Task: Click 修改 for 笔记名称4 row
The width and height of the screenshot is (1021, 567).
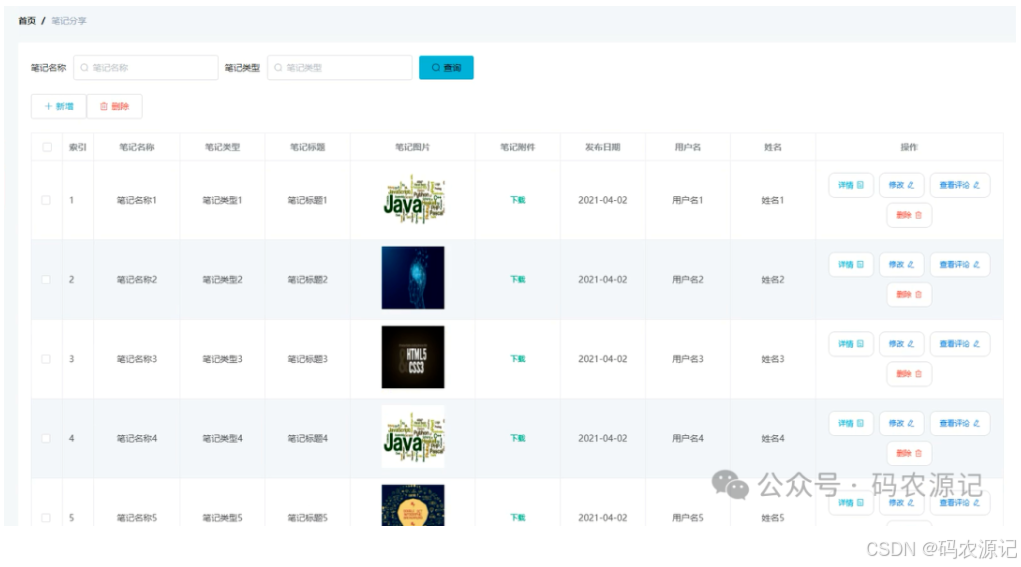Action: (901, 423)
